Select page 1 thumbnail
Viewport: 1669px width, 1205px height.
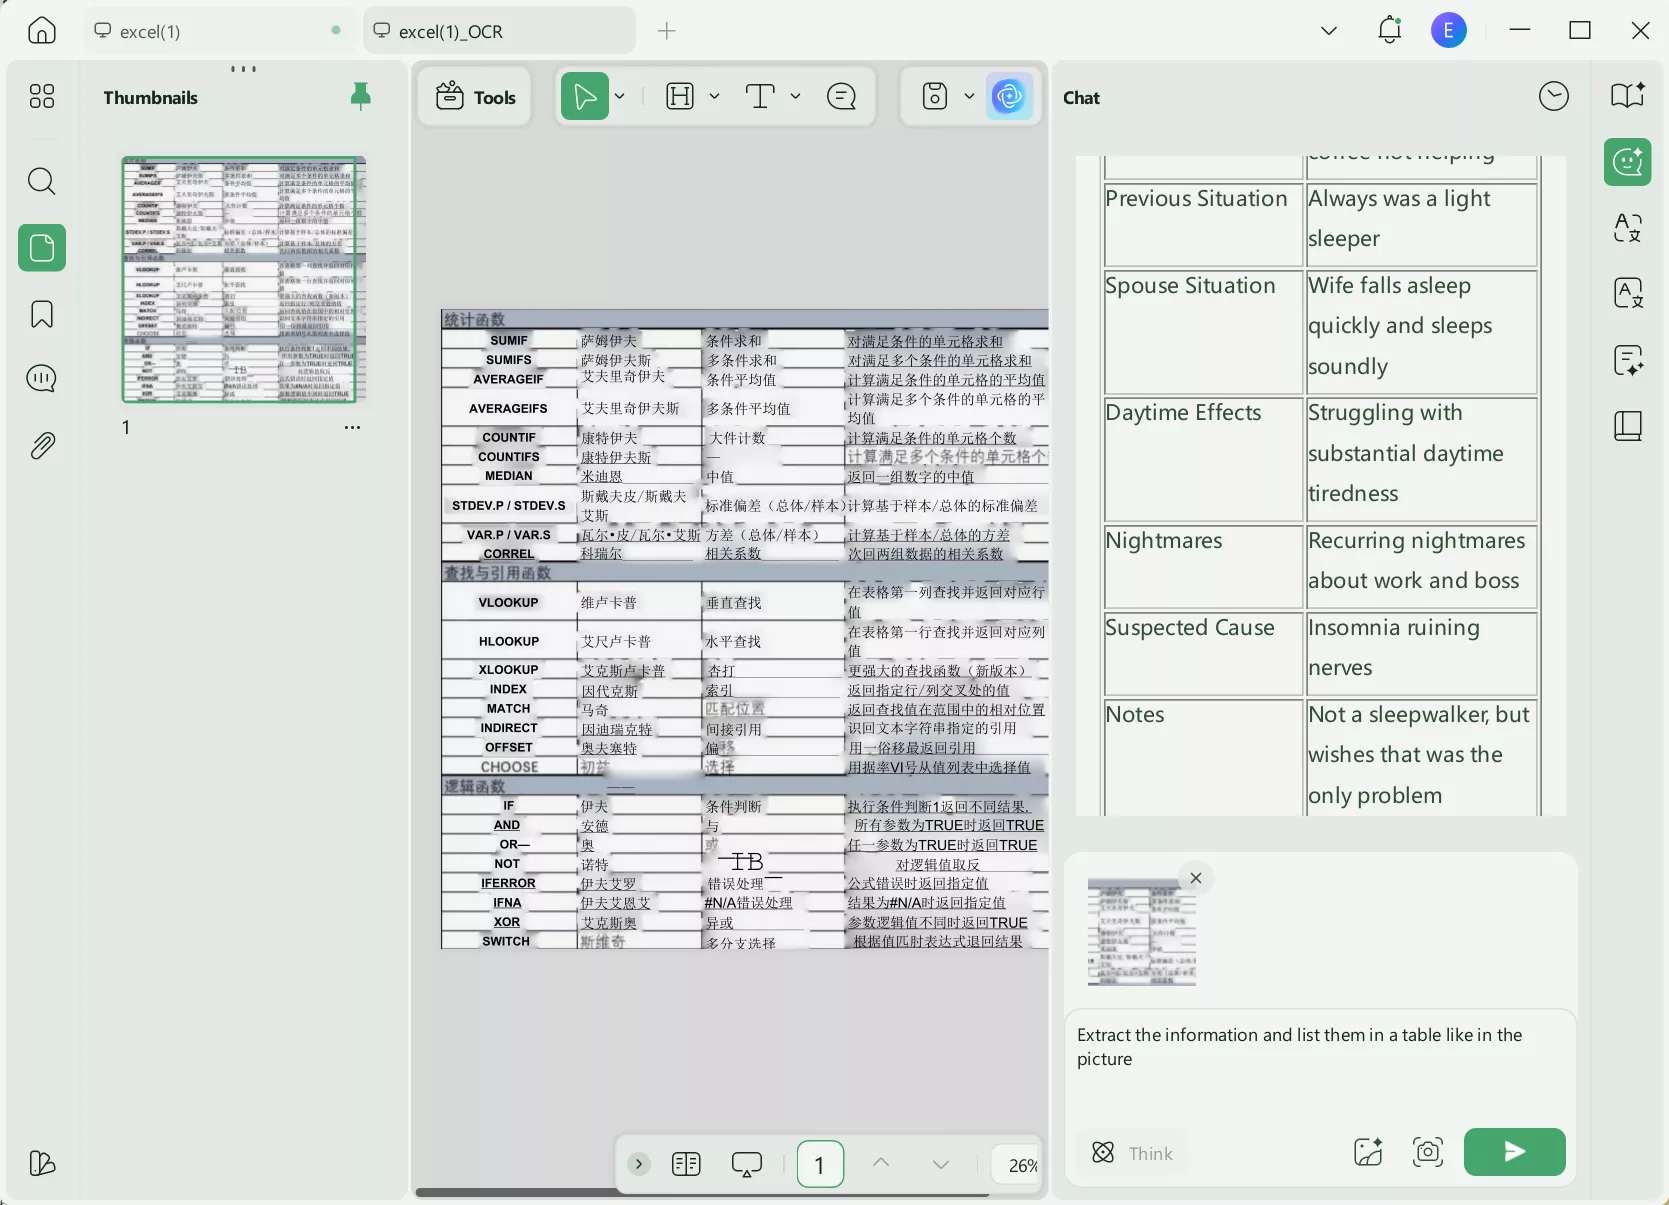[243, 279]
